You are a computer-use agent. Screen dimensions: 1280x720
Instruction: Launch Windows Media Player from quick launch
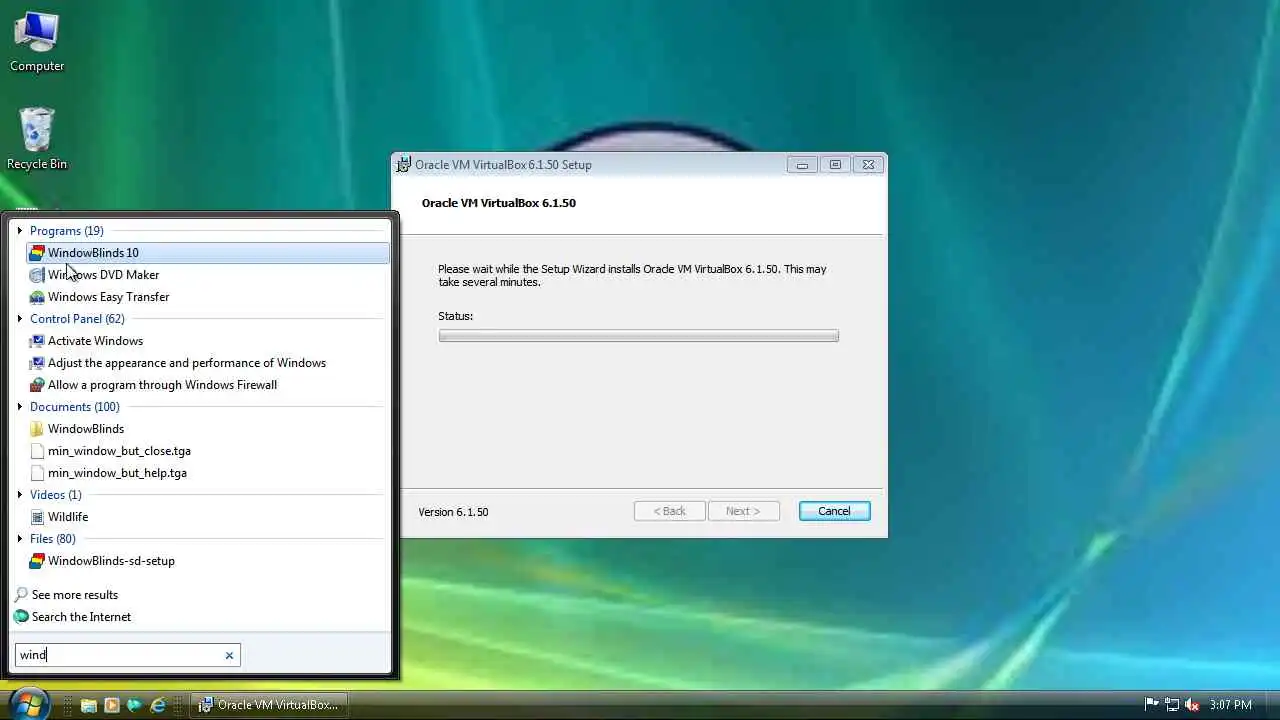click(x=112, y=705)
